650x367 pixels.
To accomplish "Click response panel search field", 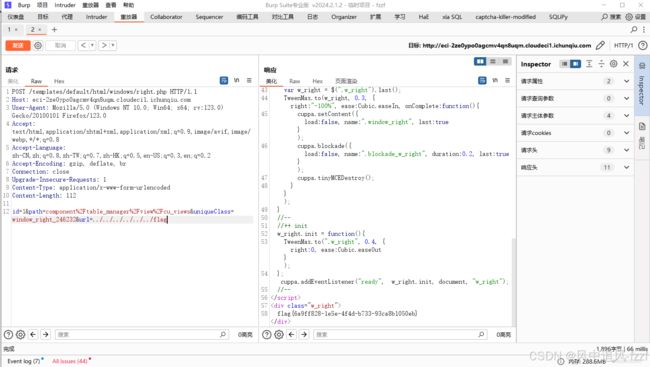I will (x=400, y=334).
